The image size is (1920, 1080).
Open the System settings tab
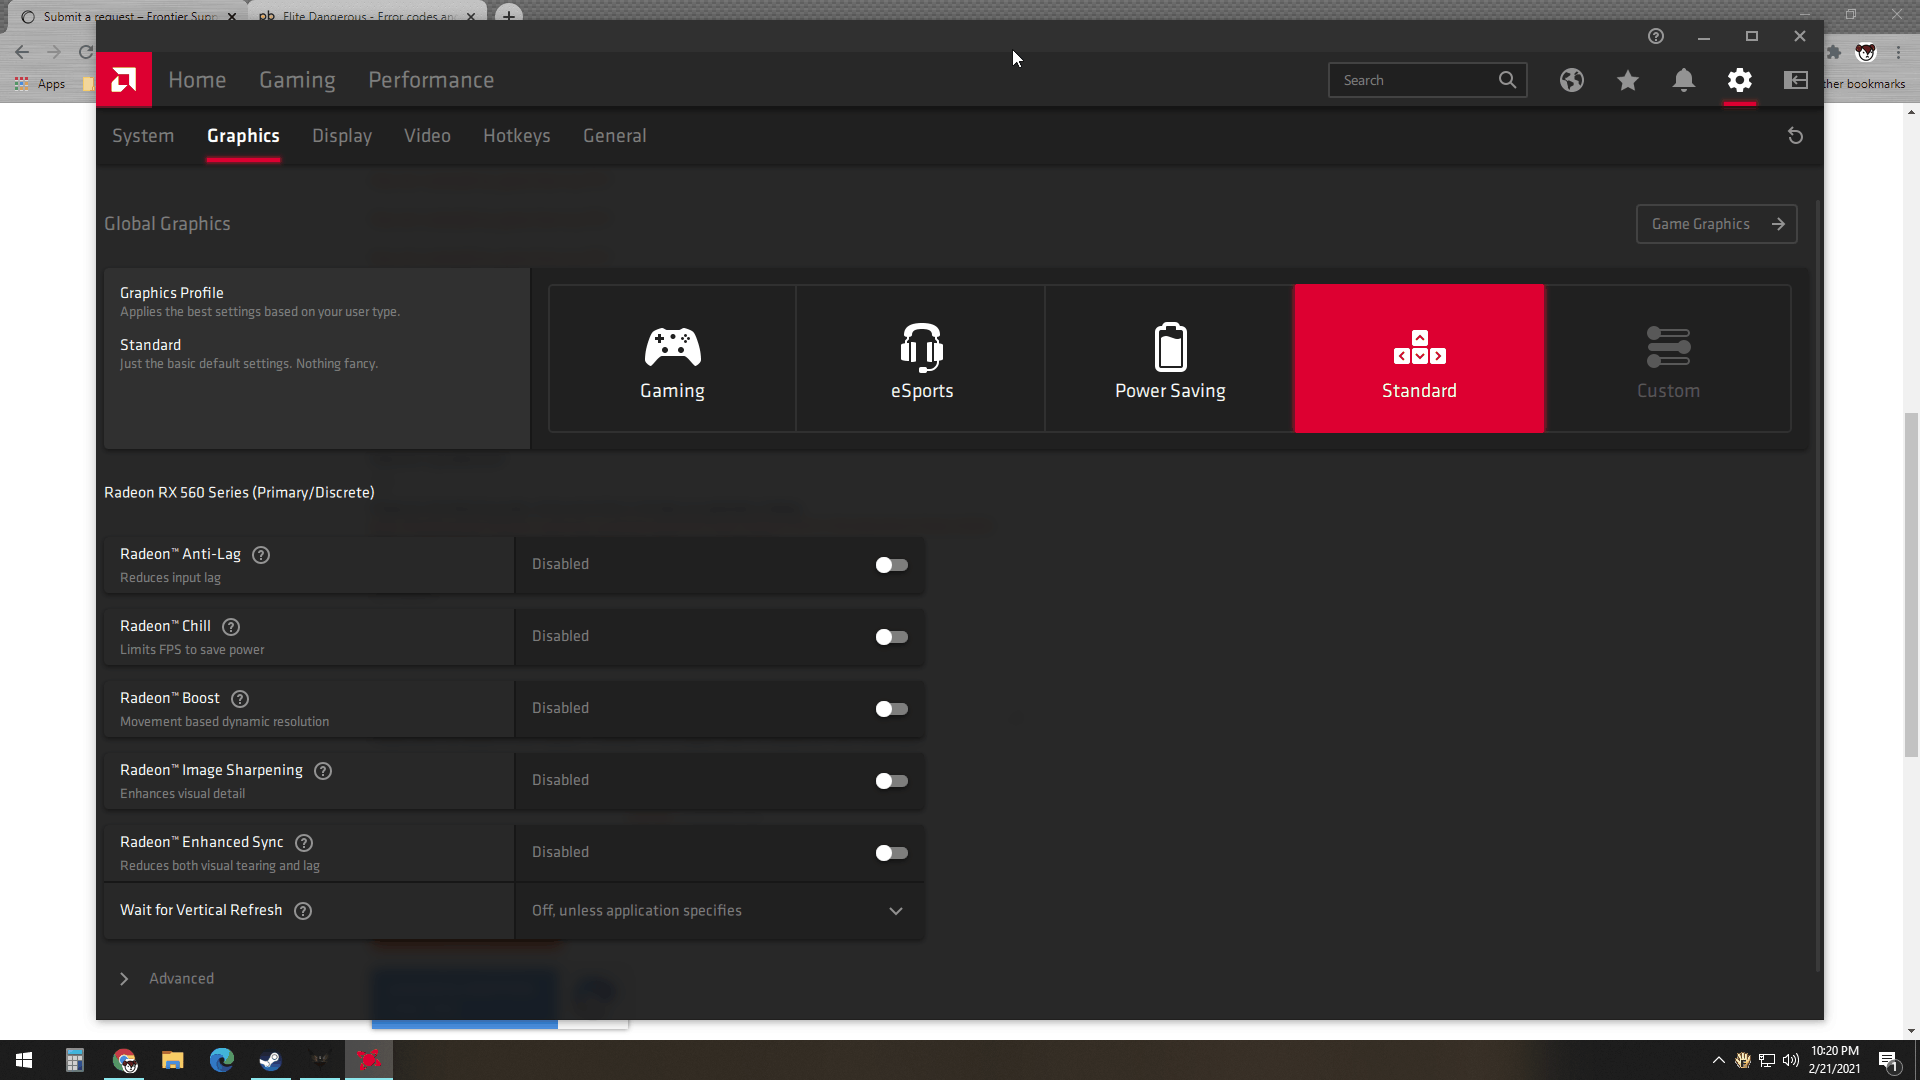143,136
